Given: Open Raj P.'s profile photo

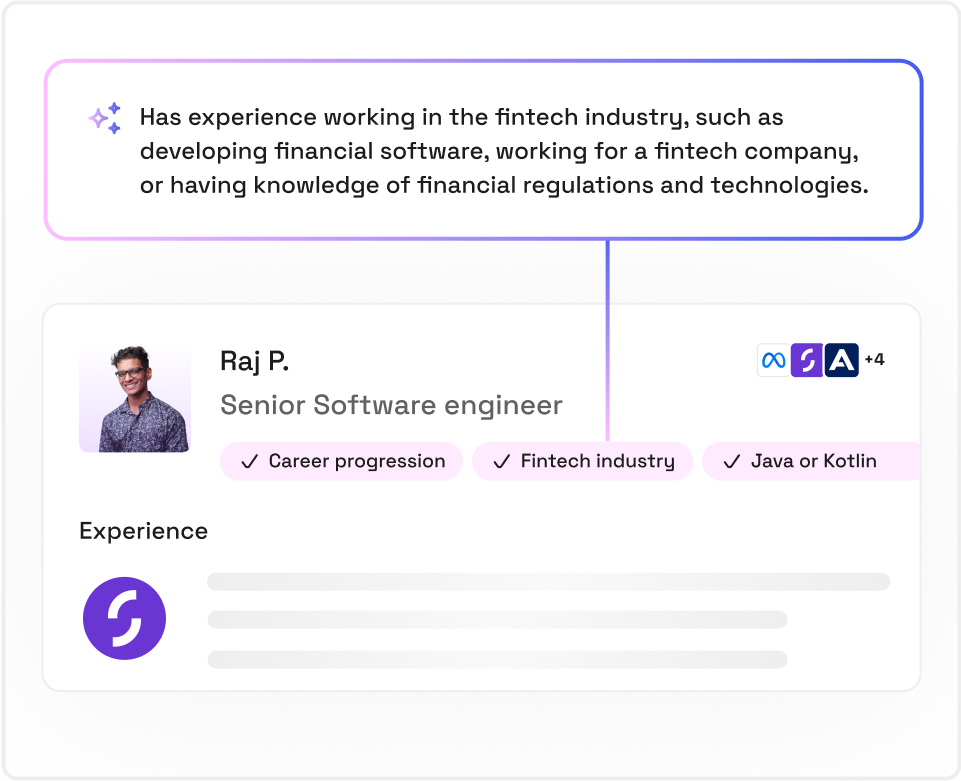Looking at the screenshot, I should (135, 398).
